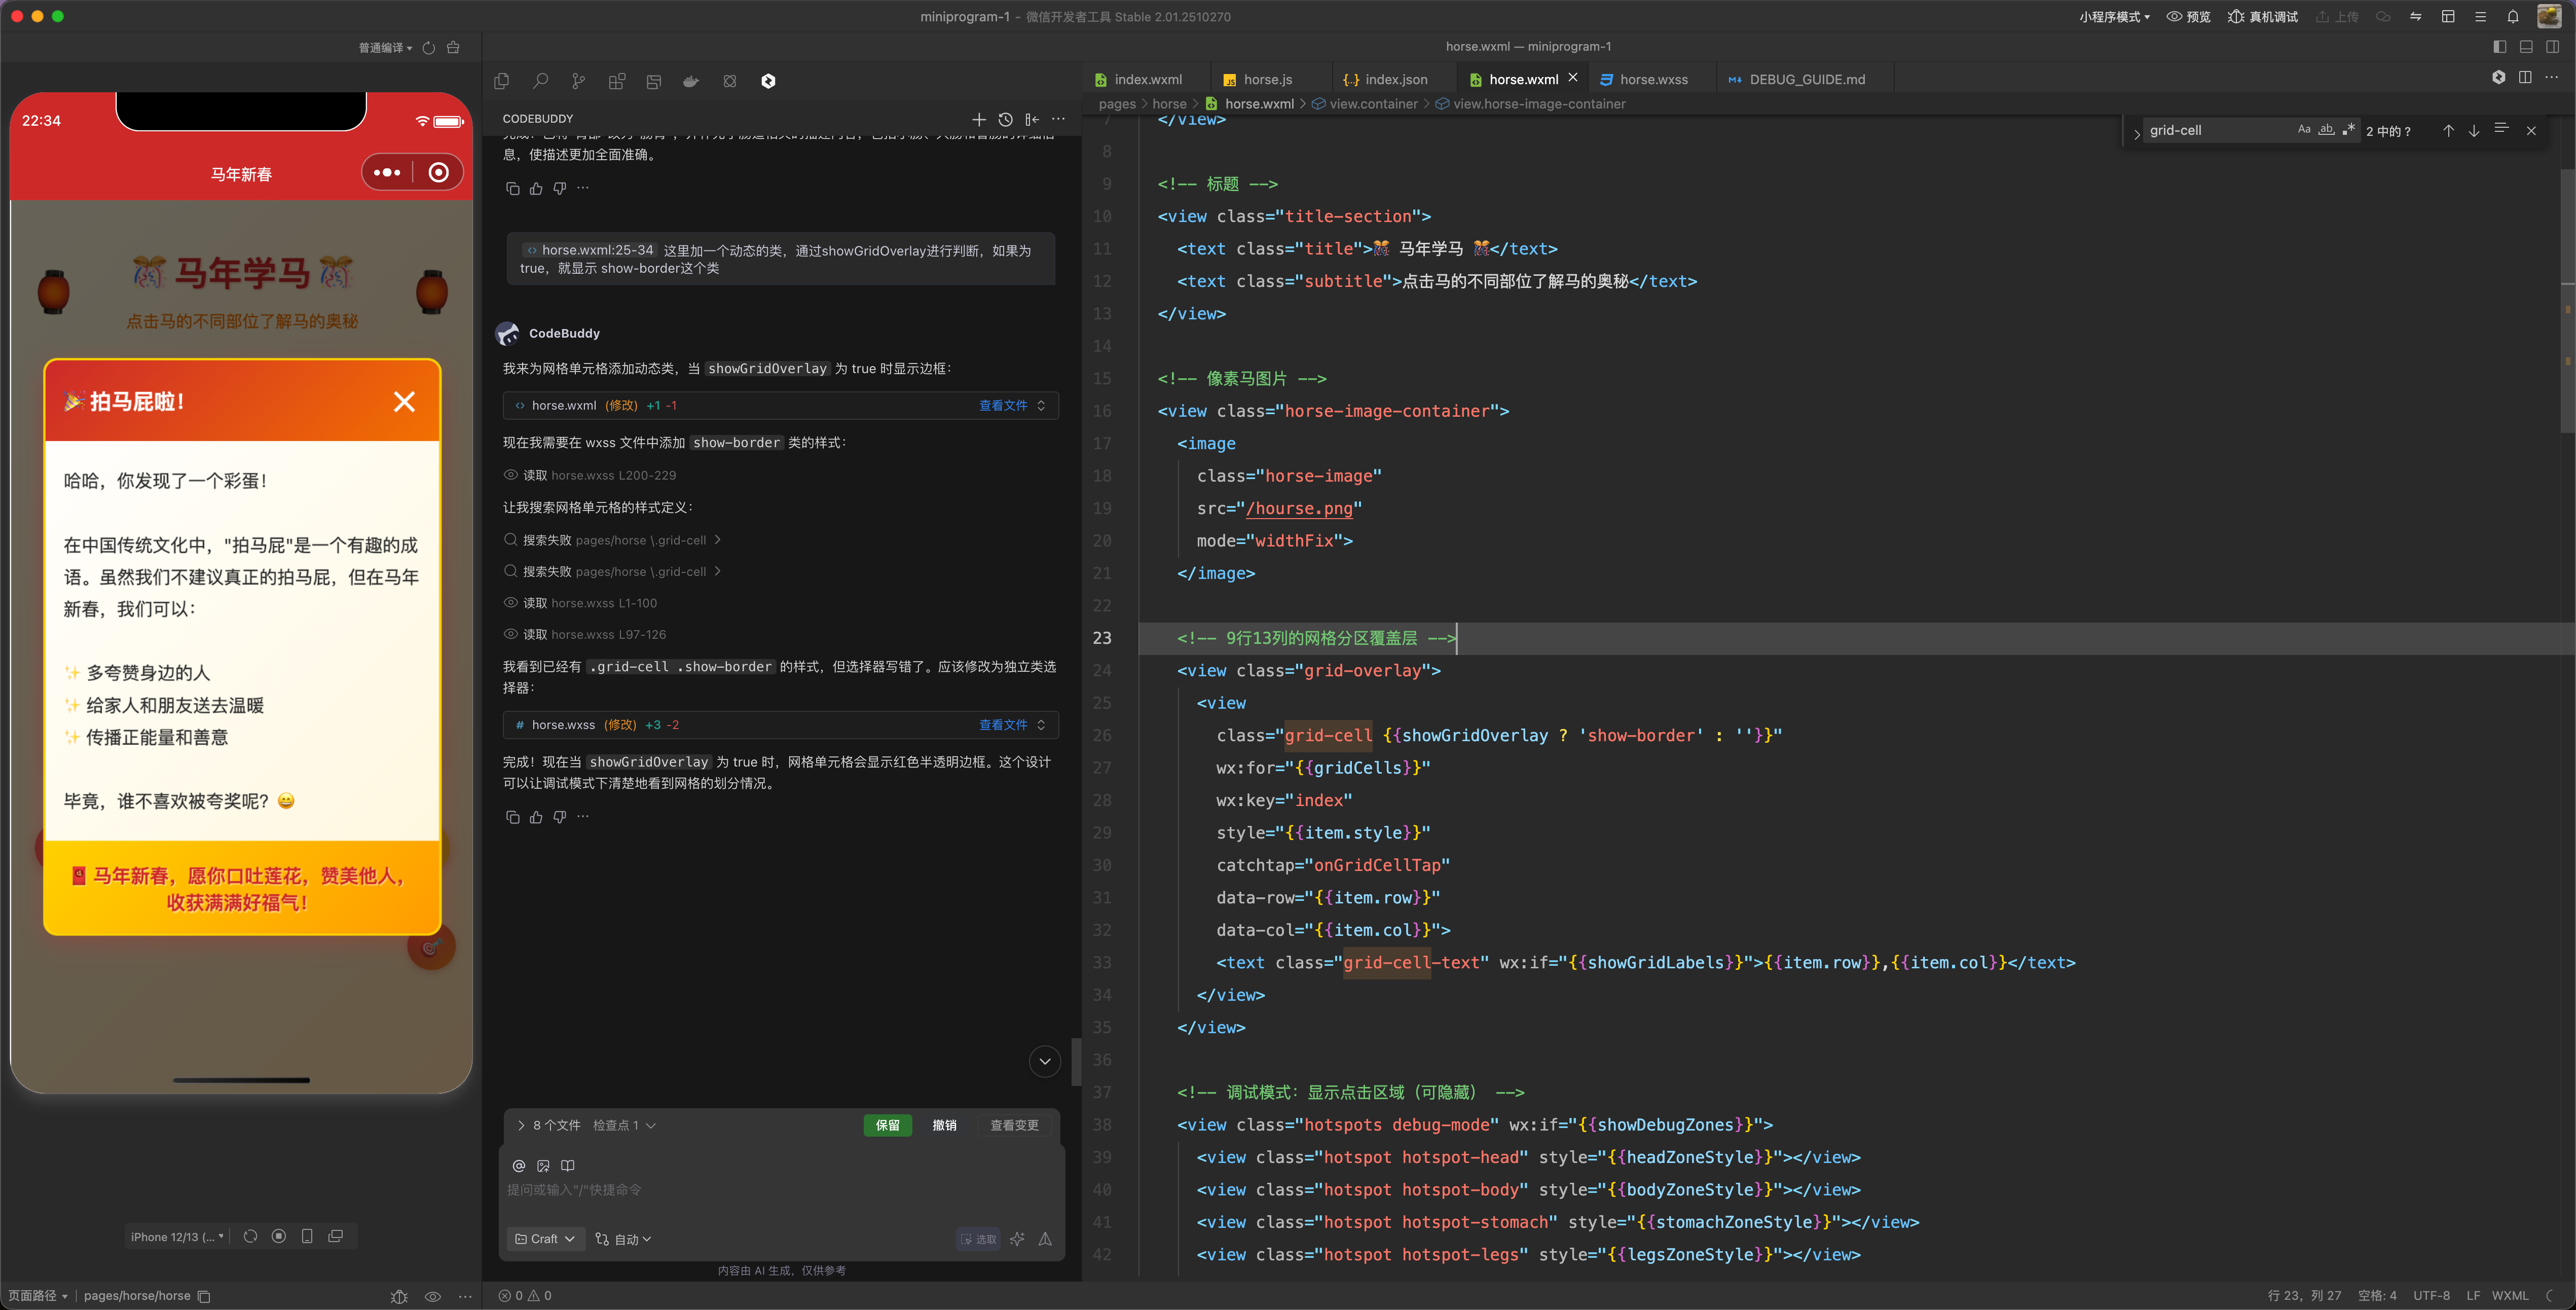Click the editor vertical scrollbar

(2568, 300)
